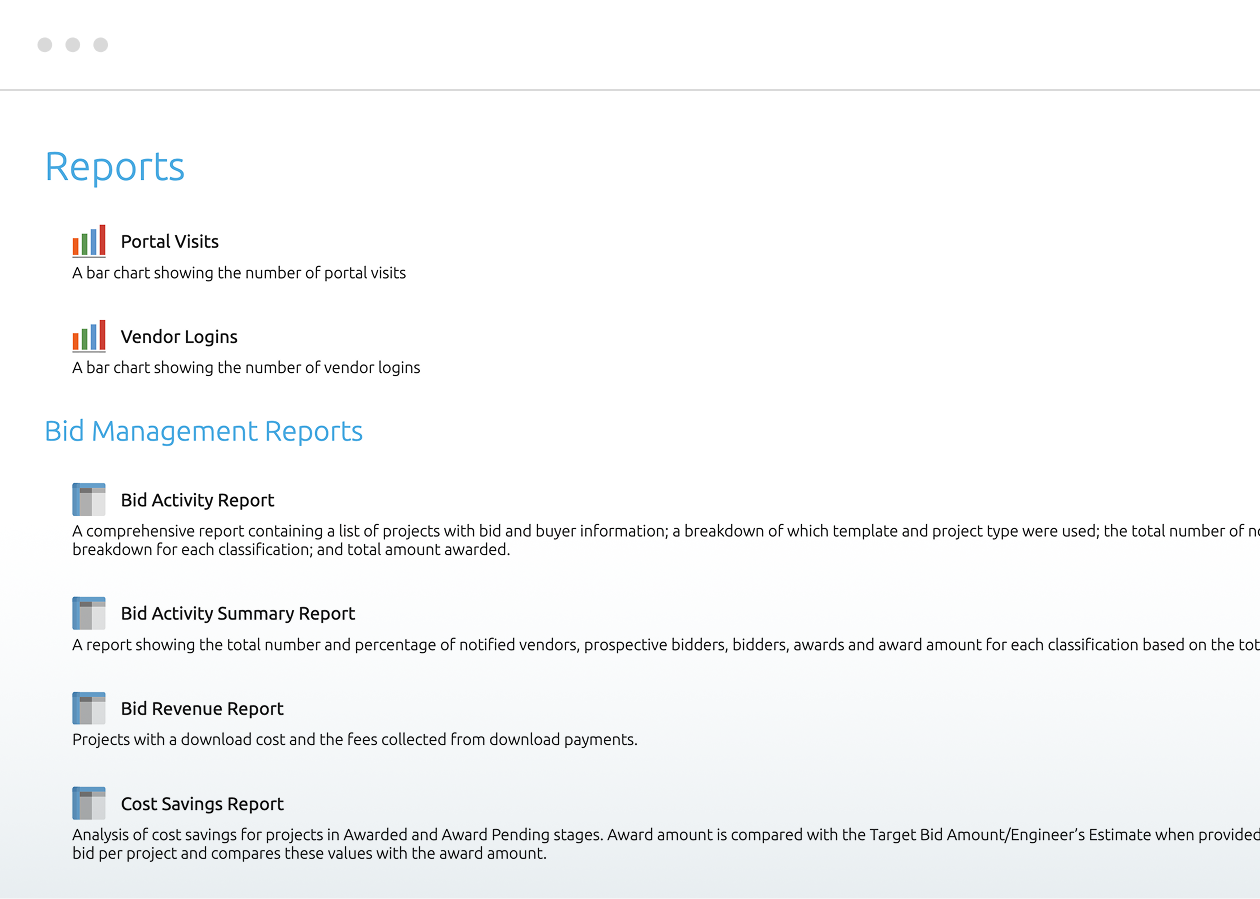
Task: Select the Bid Activity Report table icon
Action: (x=89, y=500)
